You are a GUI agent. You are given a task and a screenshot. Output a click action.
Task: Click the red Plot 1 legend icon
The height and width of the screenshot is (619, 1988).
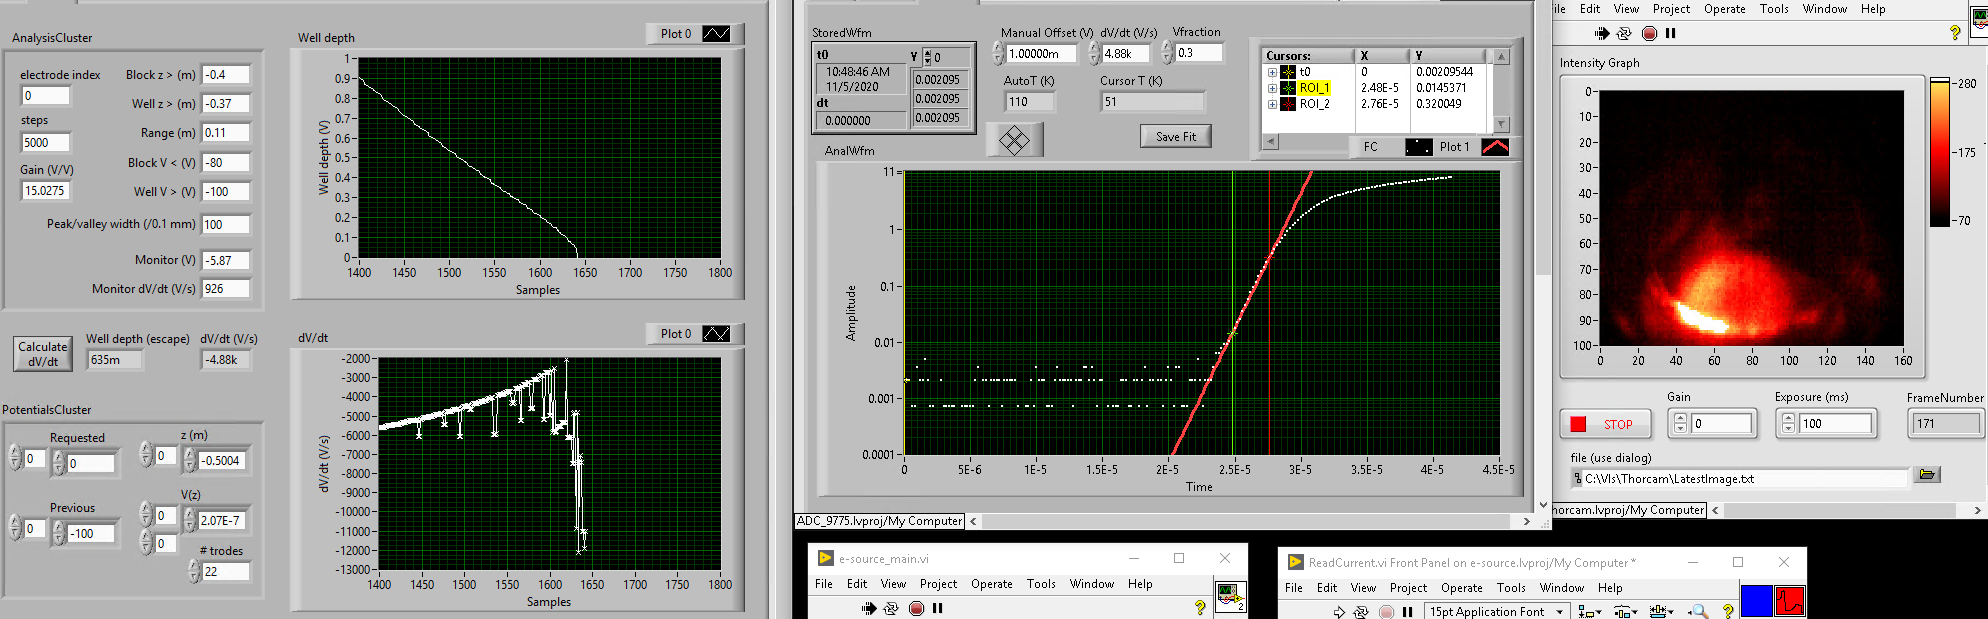point(1494,147)
